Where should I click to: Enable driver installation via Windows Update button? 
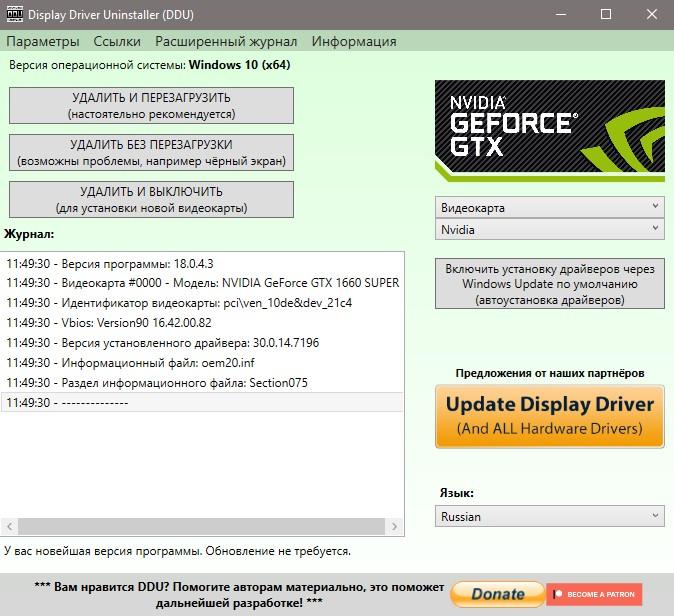click(x=550, y=284)
